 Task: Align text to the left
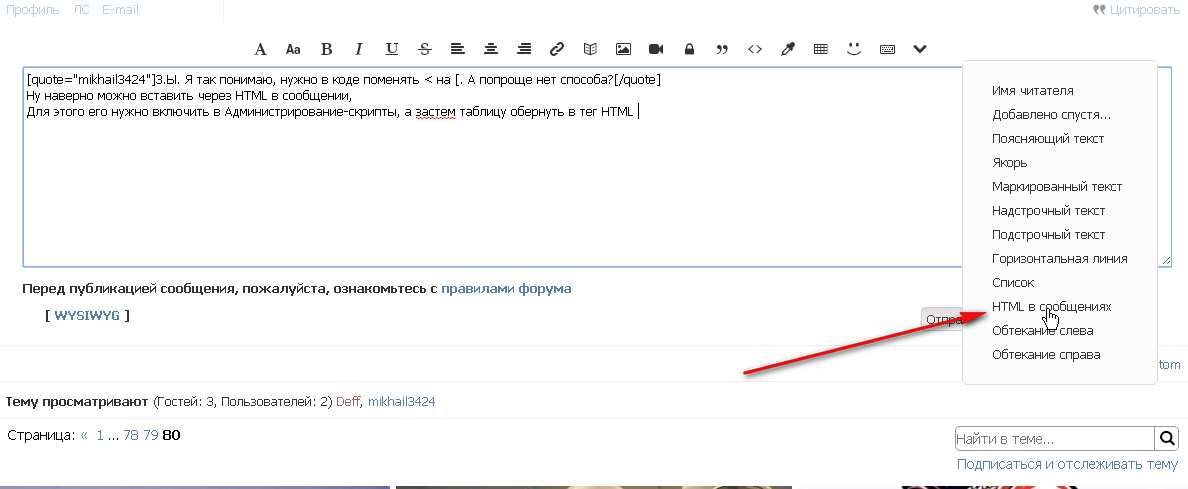(457, 49)
